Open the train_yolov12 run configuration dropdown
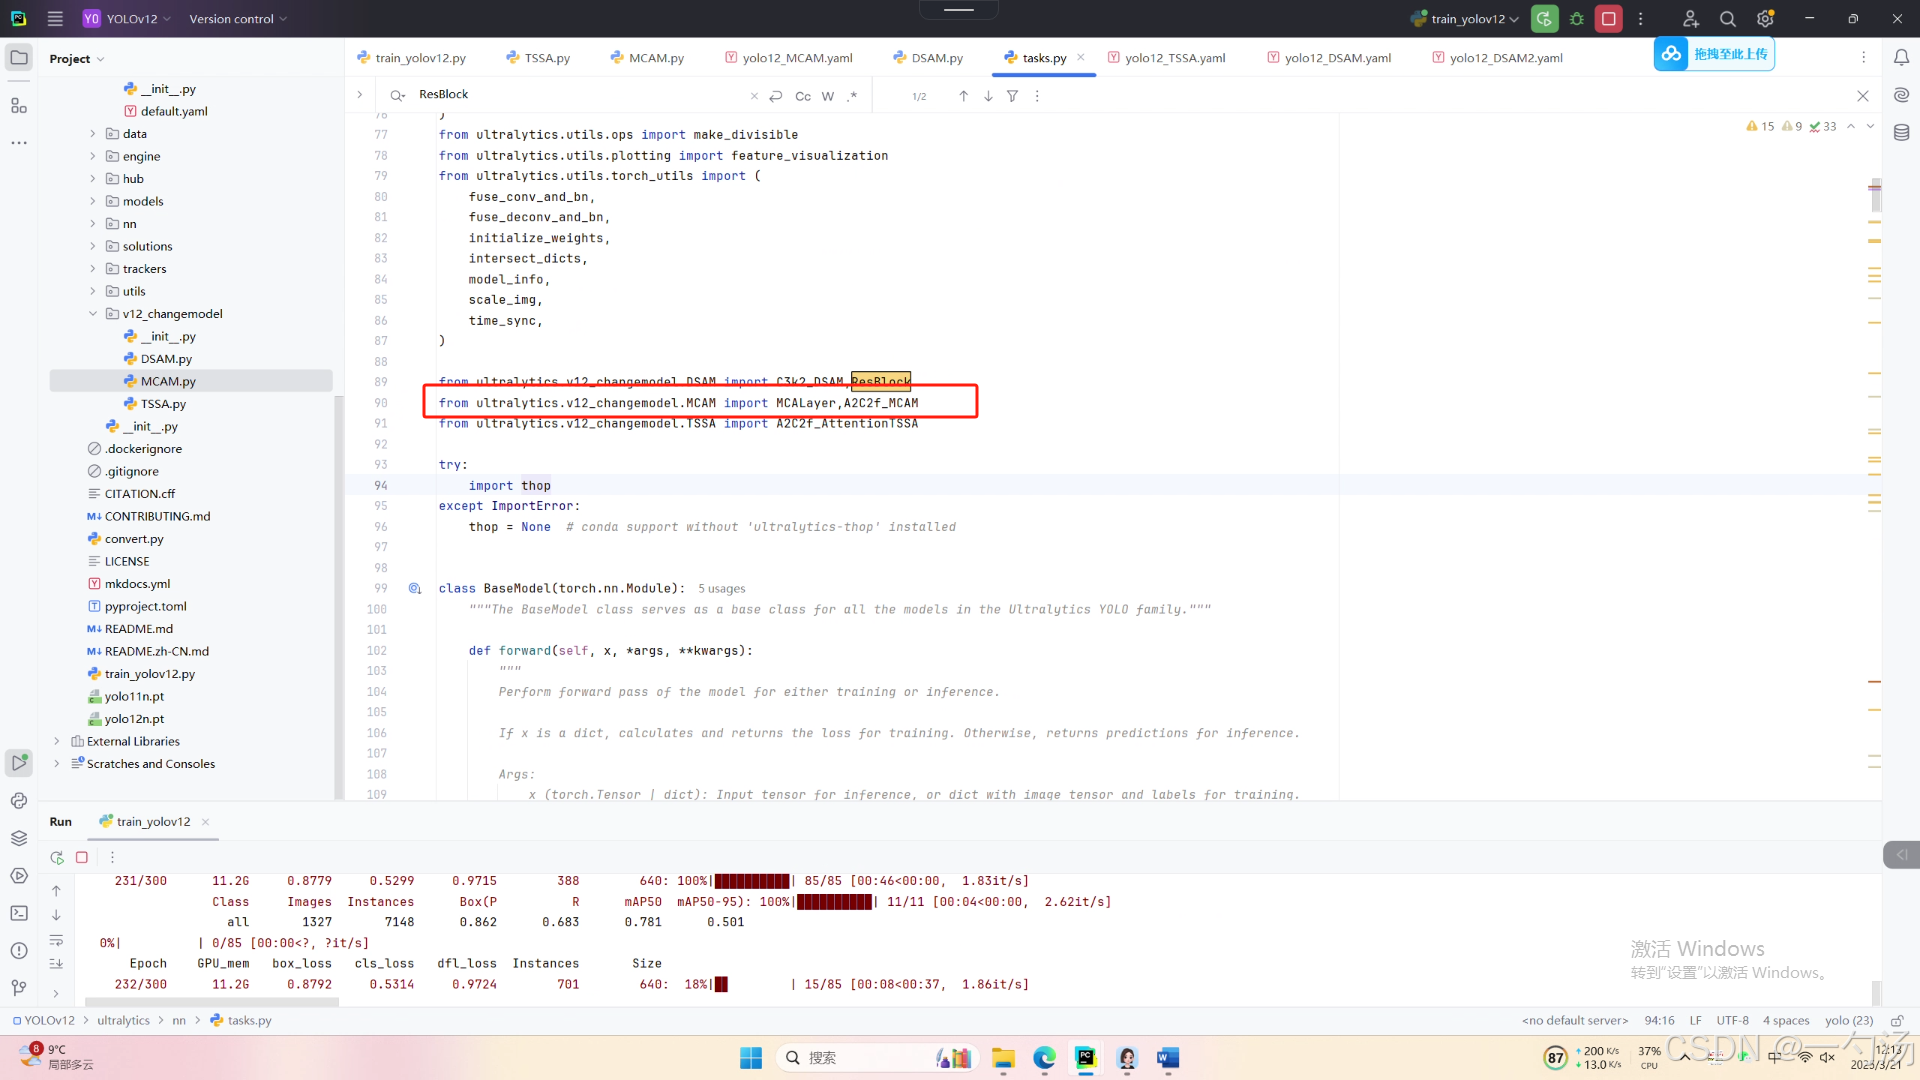The image size is (1920, 1080). (x=1467, y=19)
